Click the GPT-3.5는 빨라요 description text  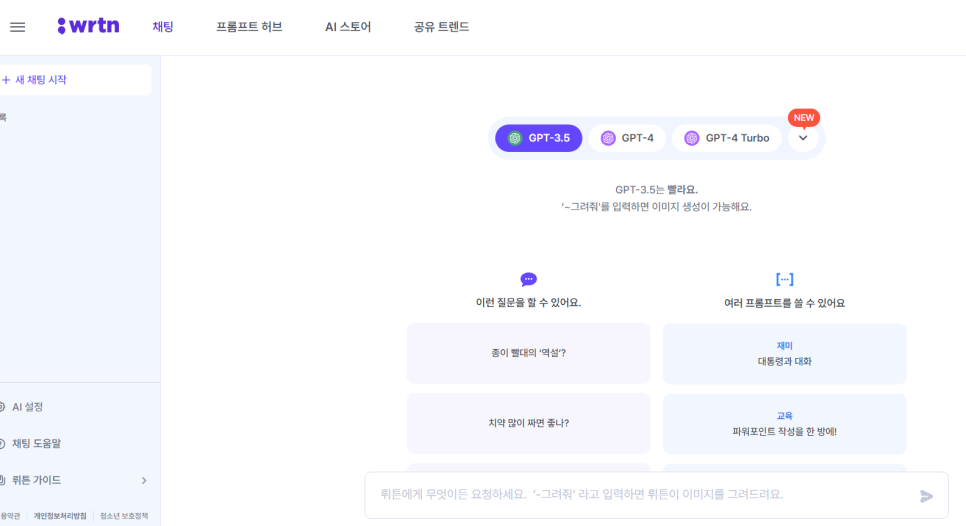(x=656, y=190)
